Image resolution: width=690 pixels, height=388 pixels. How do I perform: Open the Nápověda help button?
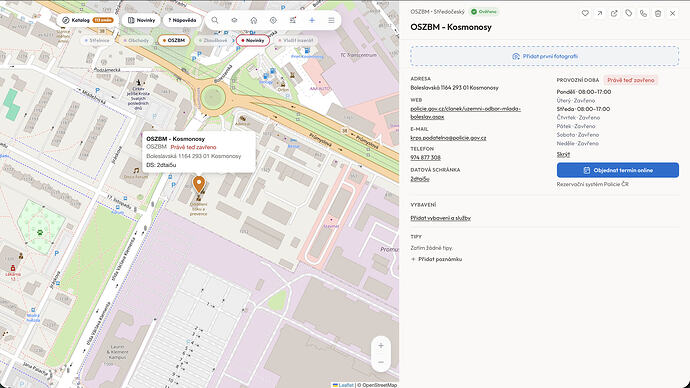[x=182, y=20]
